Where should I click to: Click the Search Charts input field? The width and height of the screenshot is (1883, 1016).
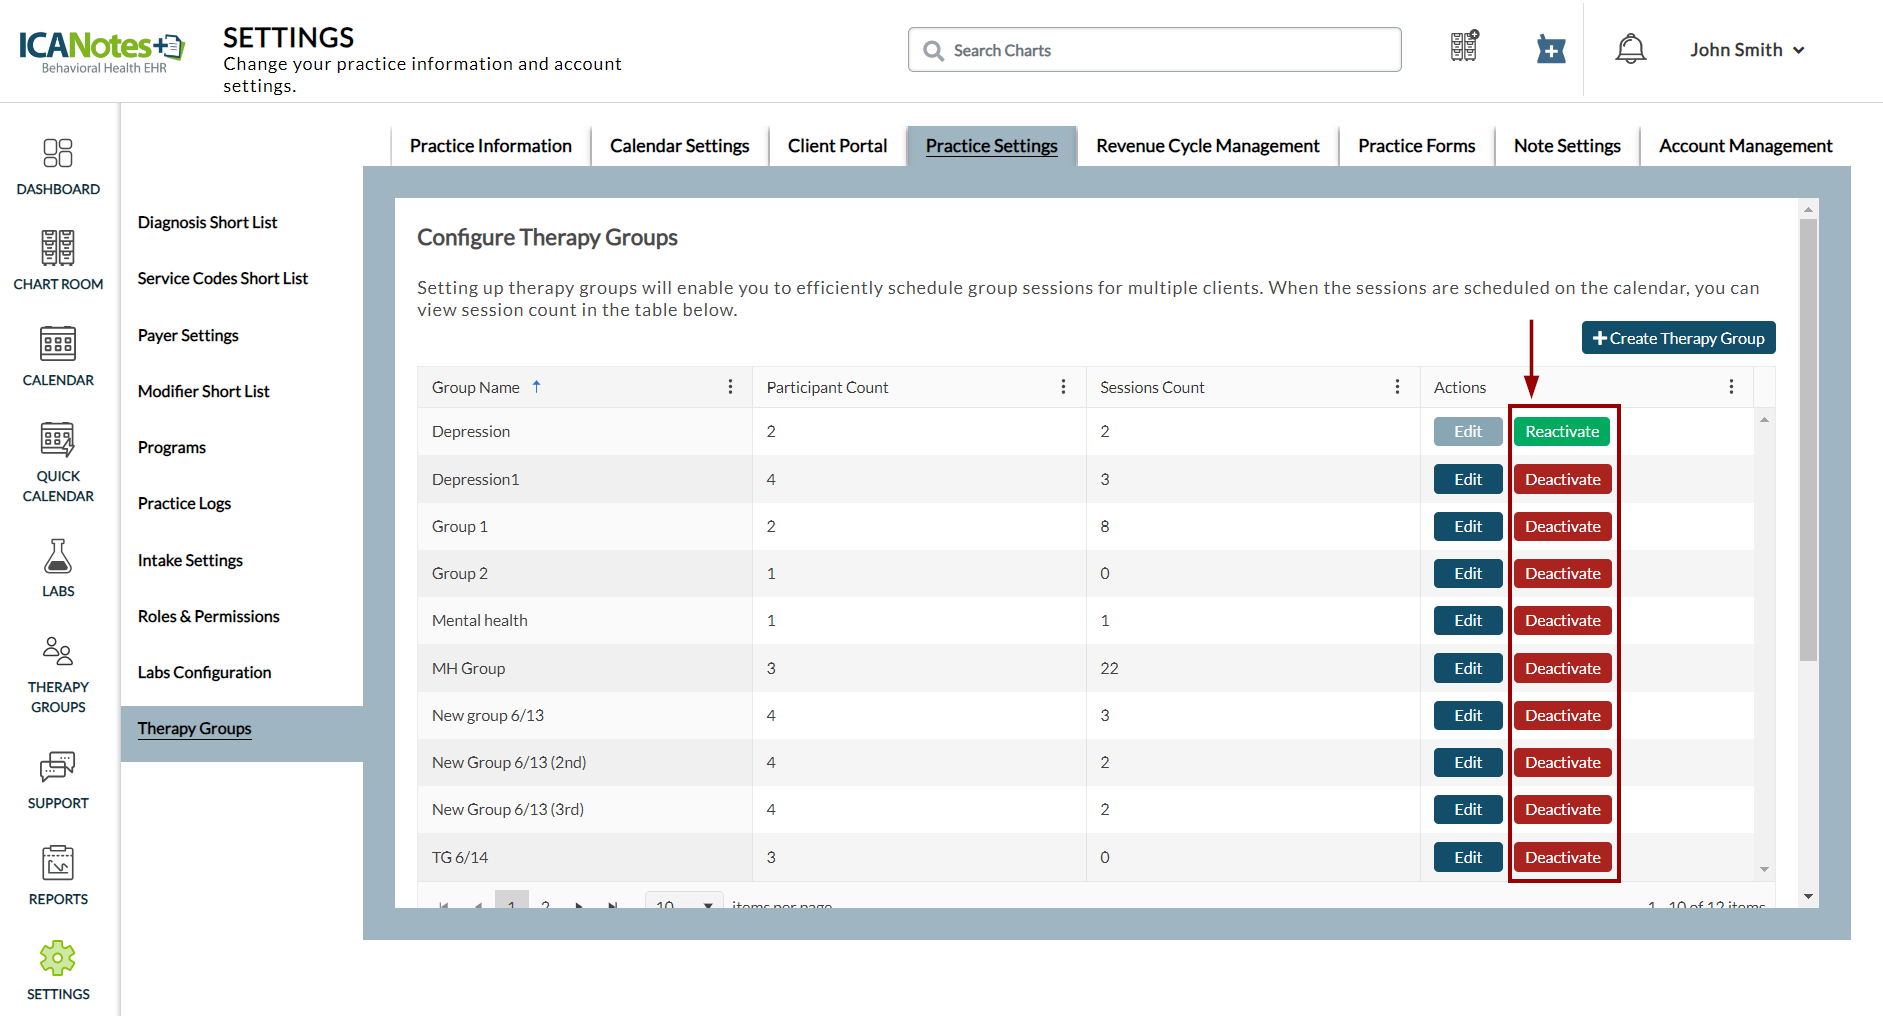tap(1154, 50)
